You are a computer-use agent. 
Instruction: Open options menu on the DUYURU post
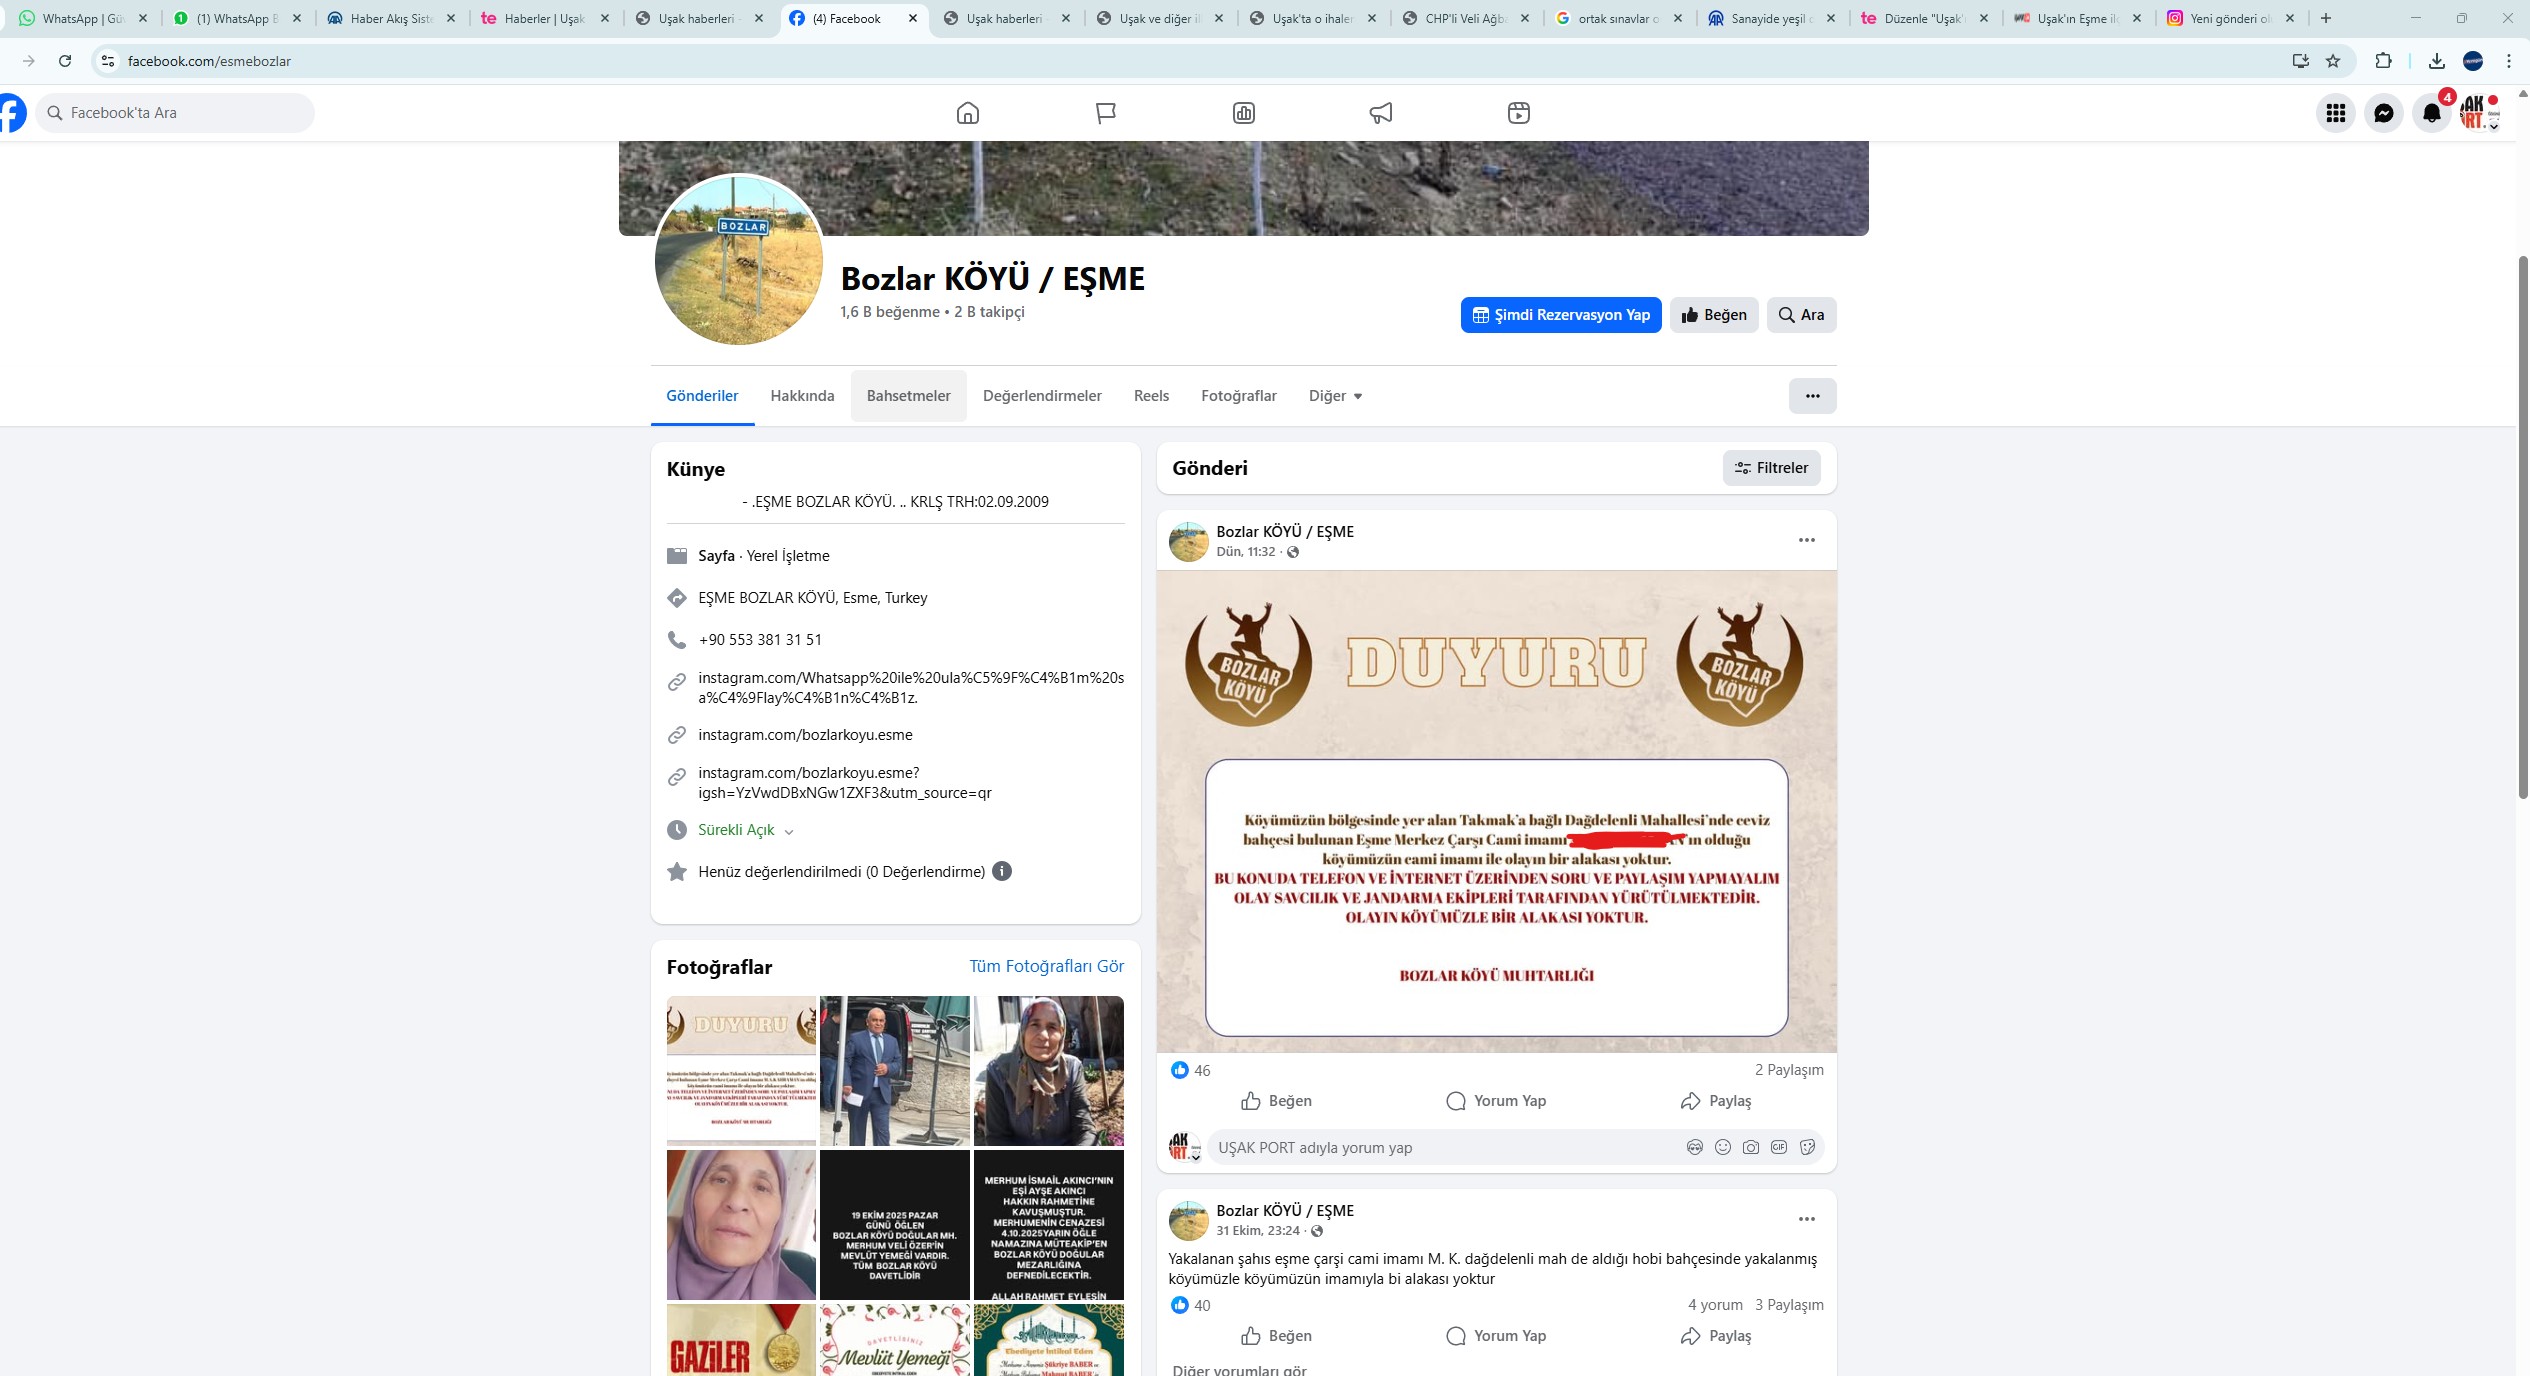(1806, 540)
